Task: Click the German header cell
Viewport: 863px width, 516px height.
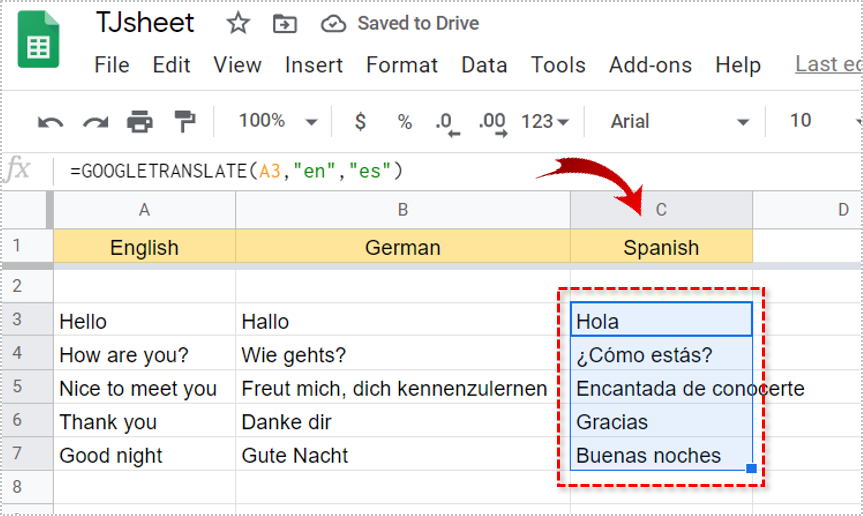Action: [x=403, y=246]
